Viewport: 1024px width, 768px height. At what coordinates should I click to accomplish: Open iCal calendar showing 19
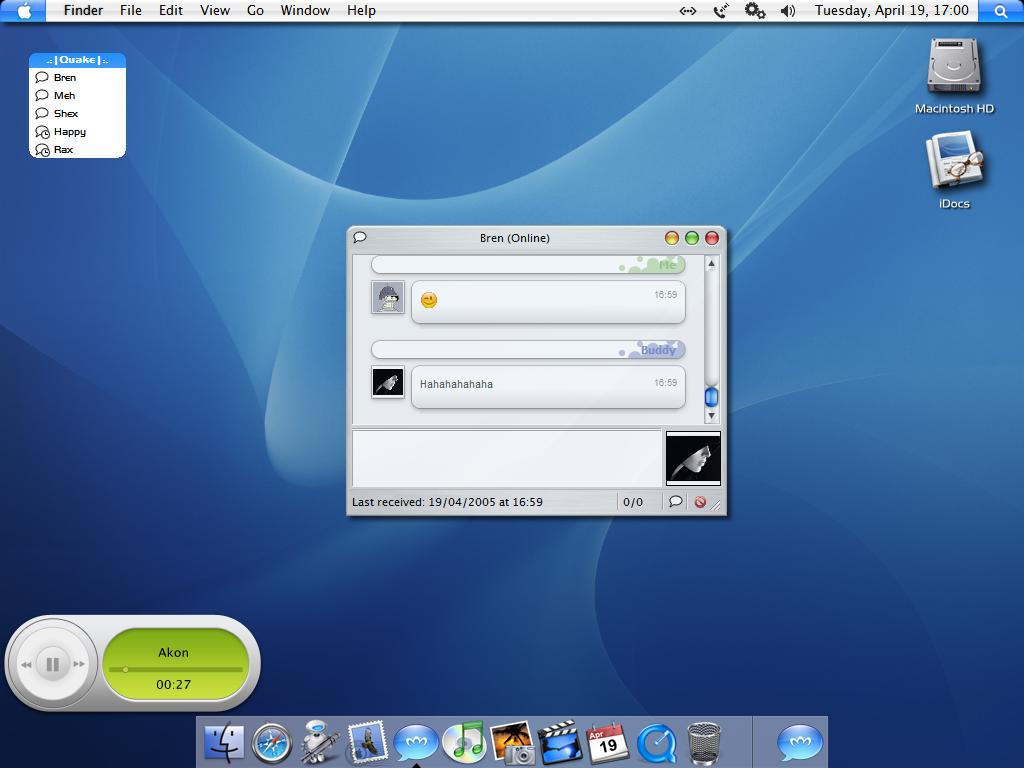[x=608, y=743]
